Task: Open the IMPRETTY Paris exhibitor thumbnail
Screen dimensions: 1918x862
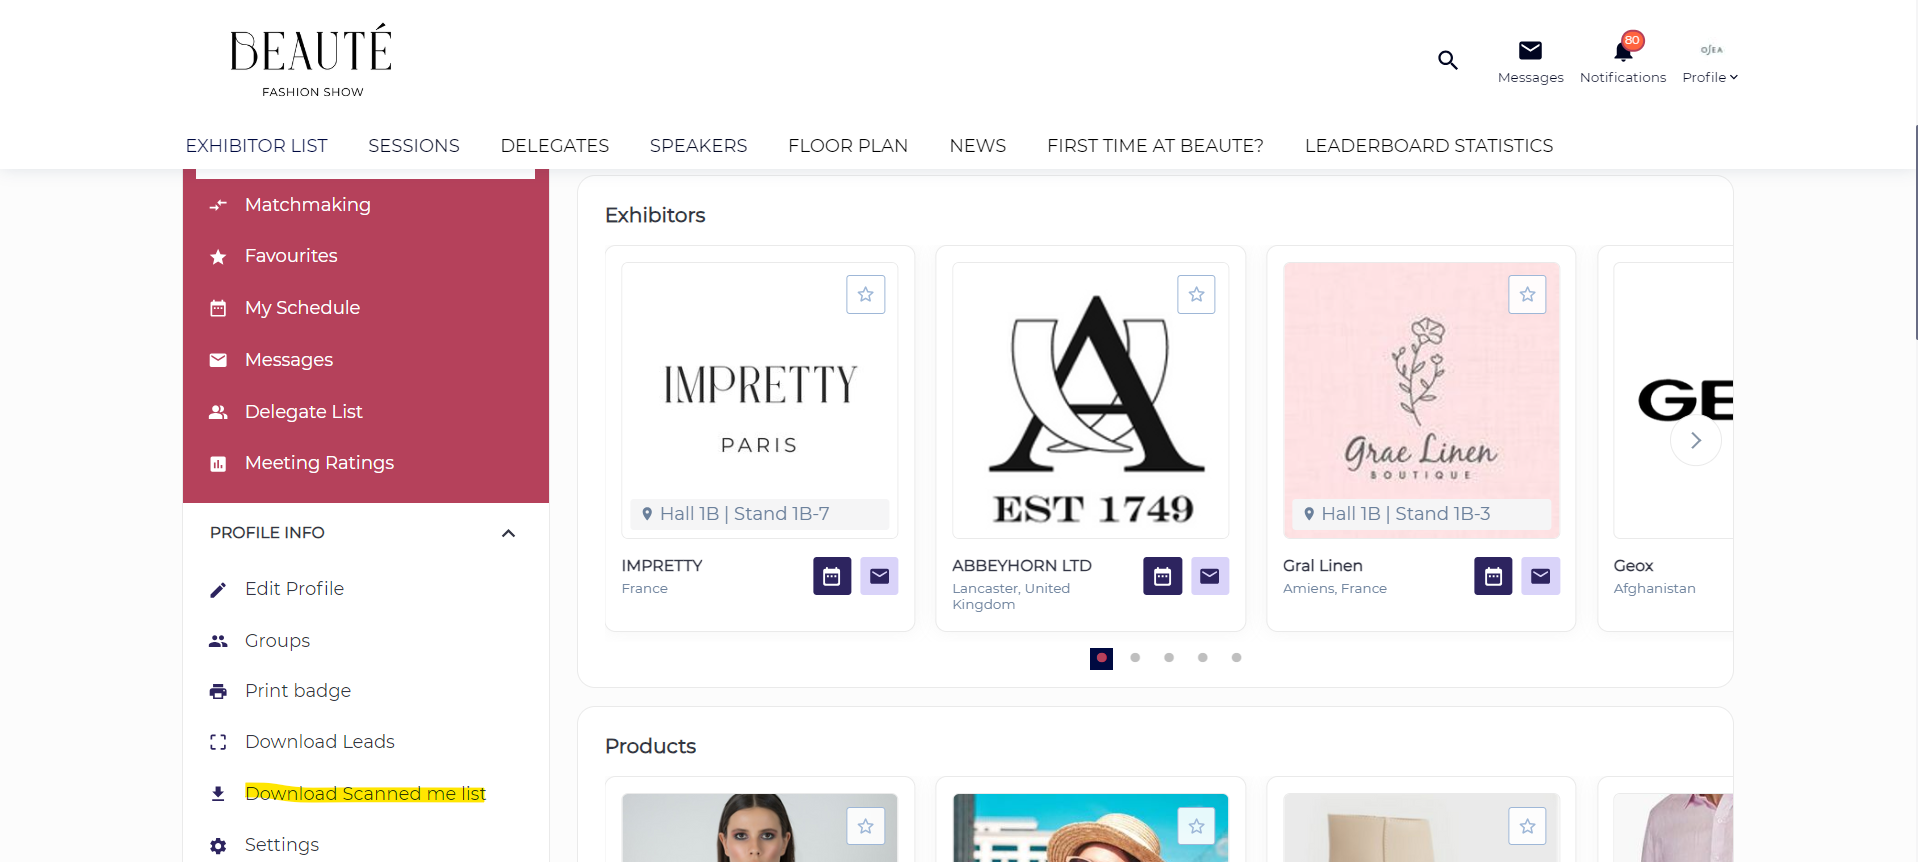Action: point(759,400)
